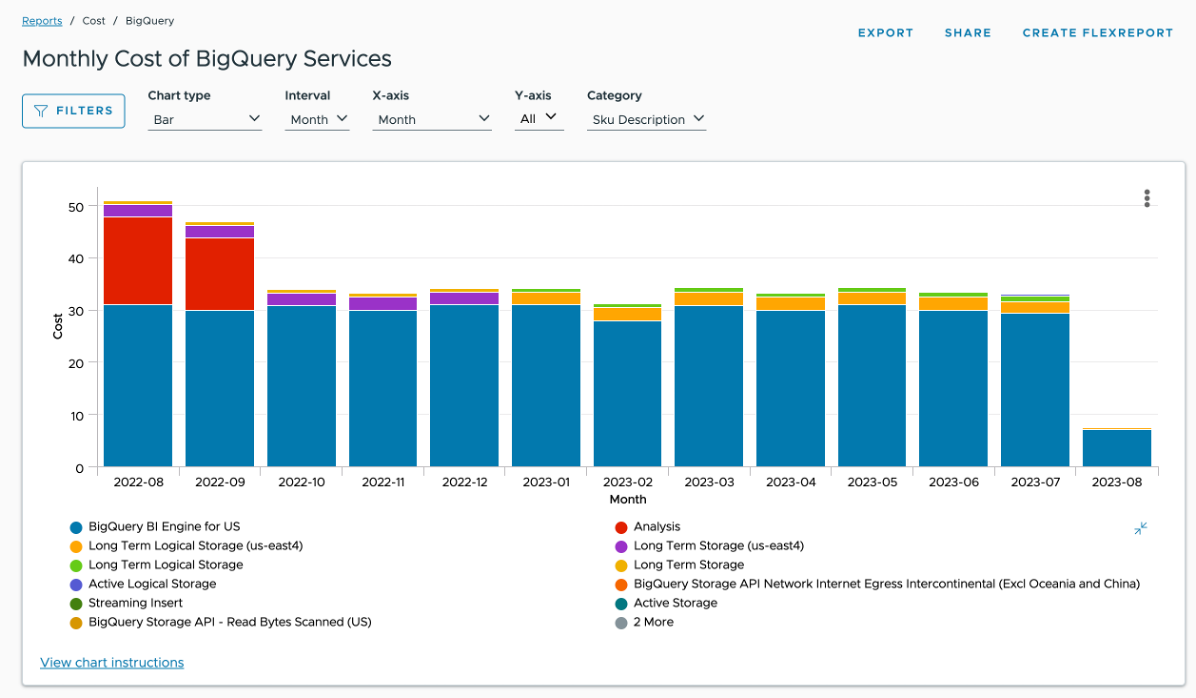Toggle BigQuery BI Engine for US legend item

(155, 526)
